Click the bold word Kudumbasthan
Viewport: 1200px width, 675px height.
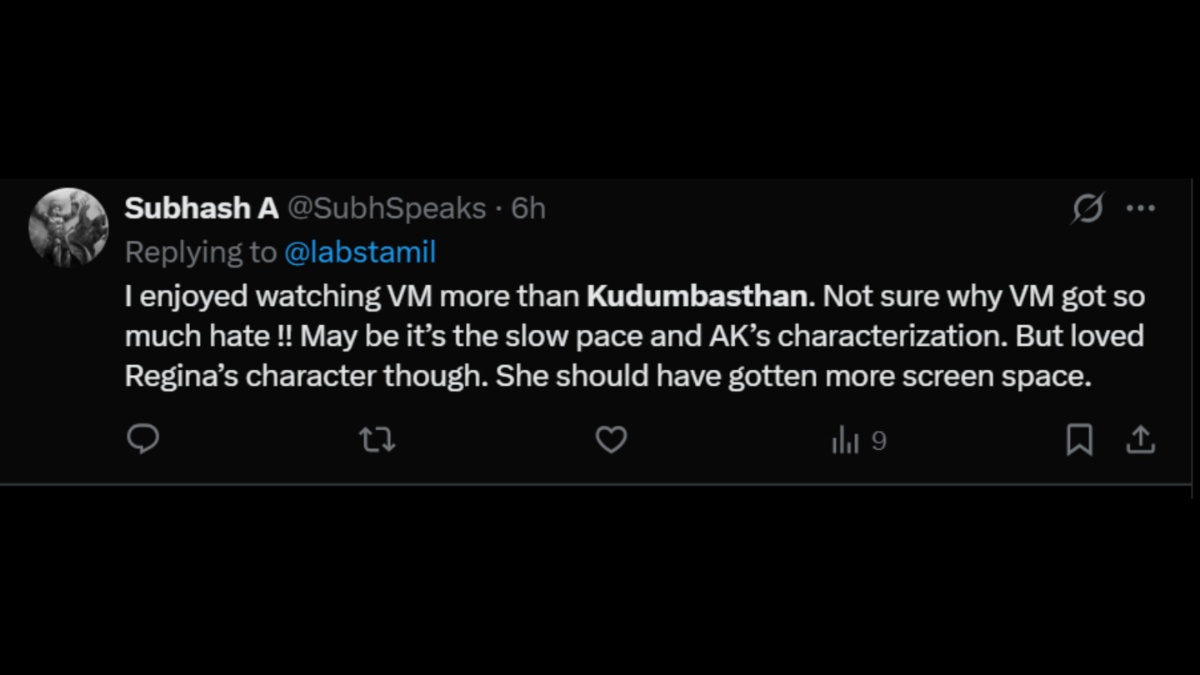coord(696,297)
